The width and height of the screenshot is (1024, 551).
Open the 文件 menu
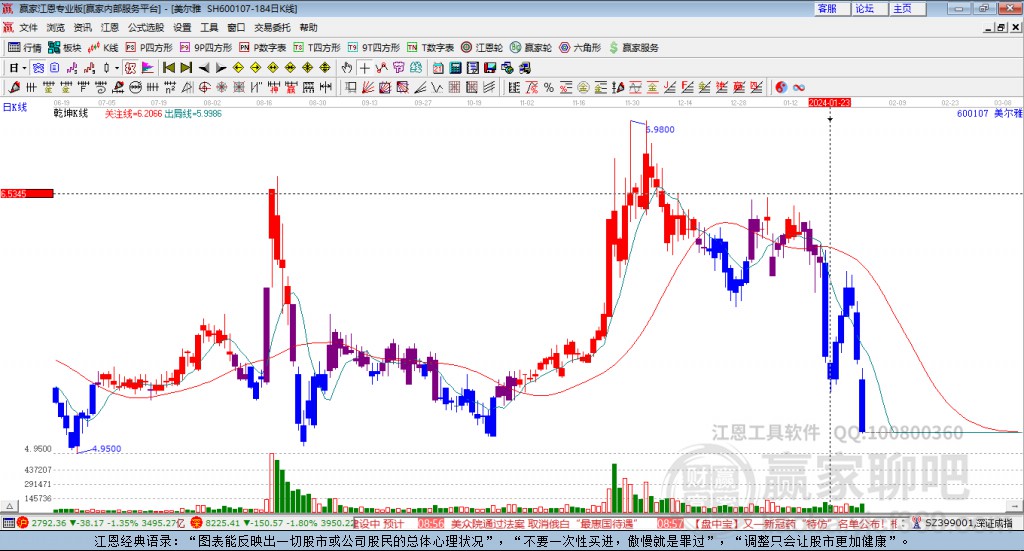29,27
